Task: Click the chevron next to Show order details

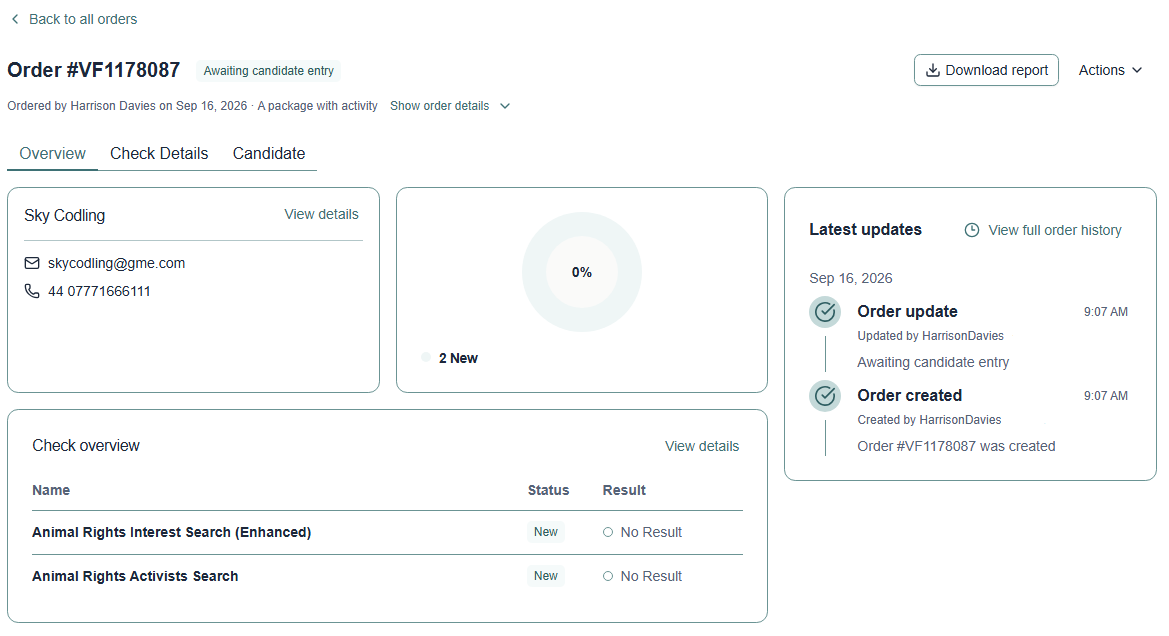Action: (x=505, y=106)
